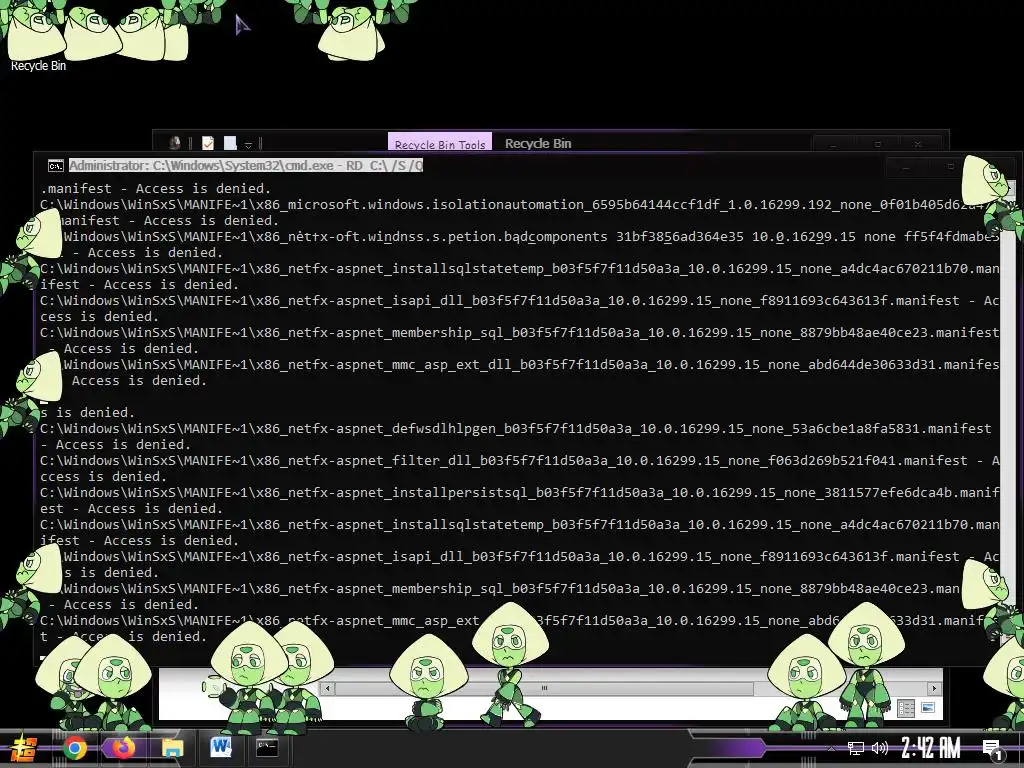1024x768 pixels.
Task: Open the cmd.exe window system menu icon
Action: point(56,165)
